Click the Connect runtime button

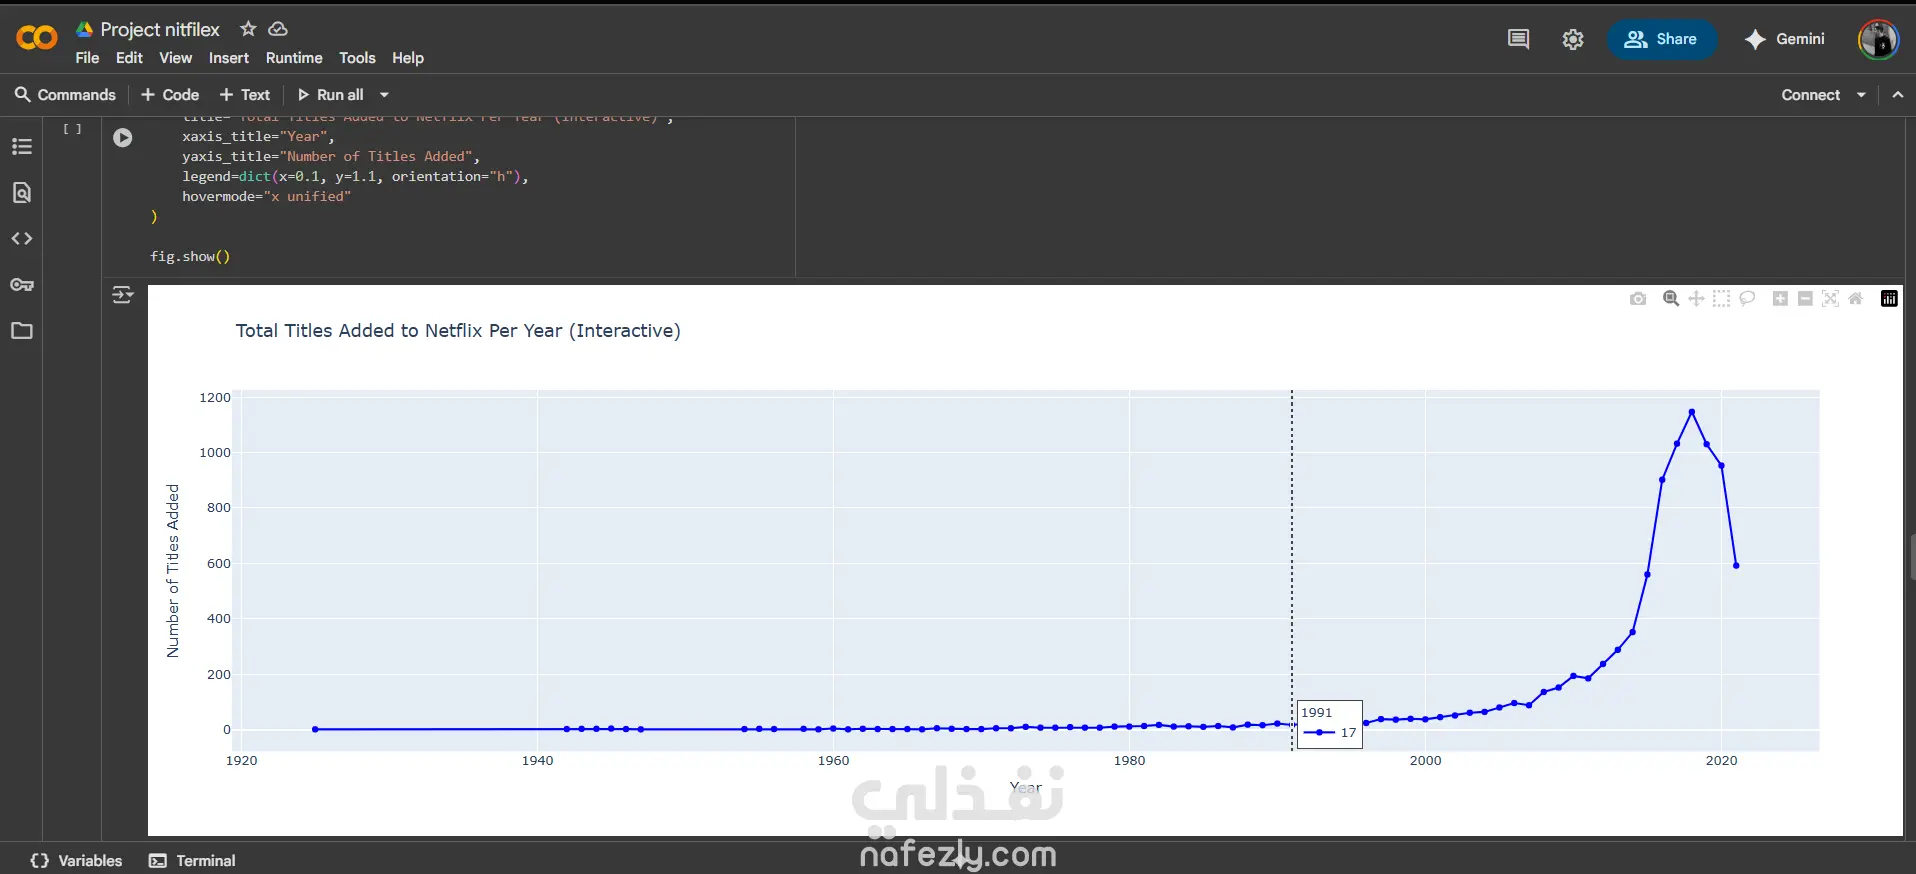pyautogui.click(x=1810, y=95)
